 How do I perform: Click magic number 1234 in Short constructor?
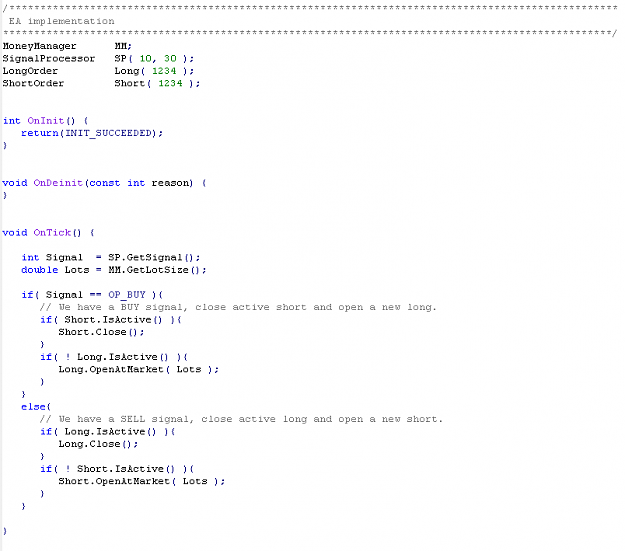coord(170,83)
